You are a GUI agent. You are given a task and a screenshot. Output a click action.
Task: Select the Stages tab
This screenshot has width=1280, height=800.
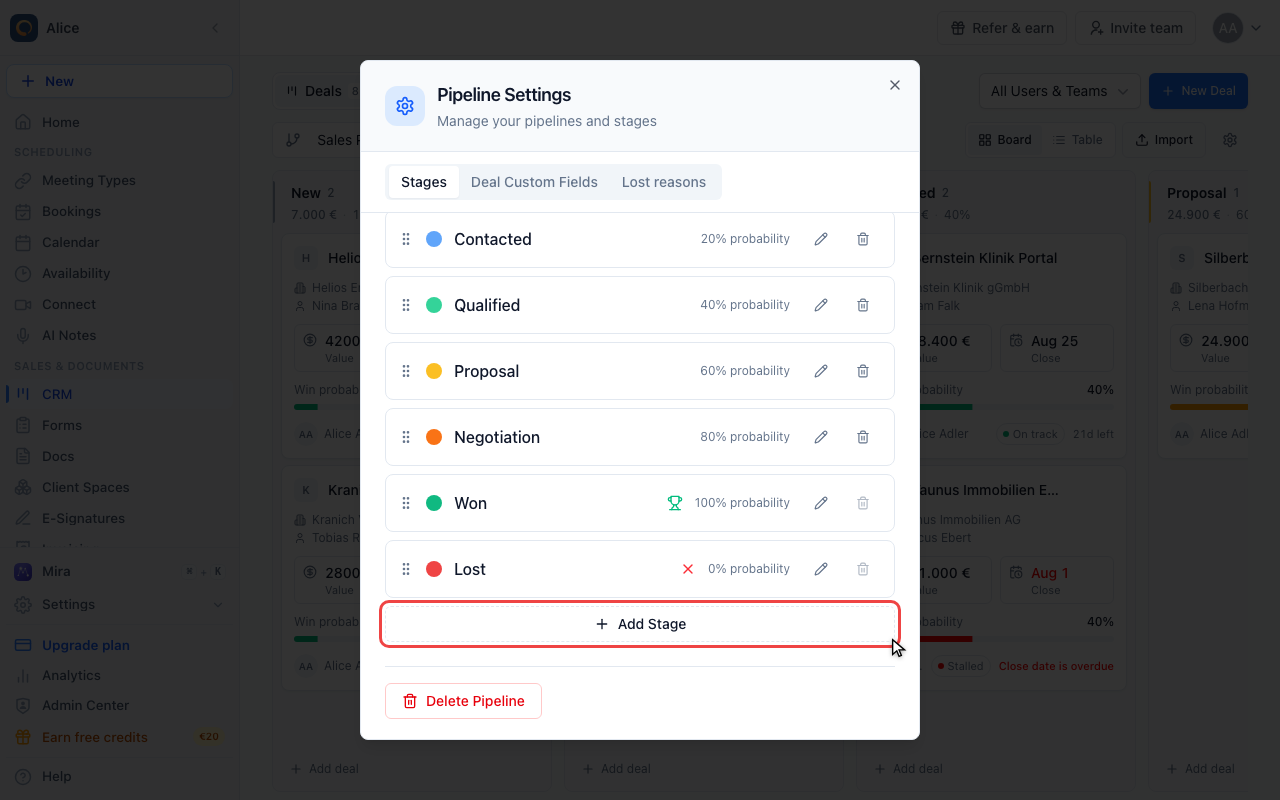click(x=424, y=182)
